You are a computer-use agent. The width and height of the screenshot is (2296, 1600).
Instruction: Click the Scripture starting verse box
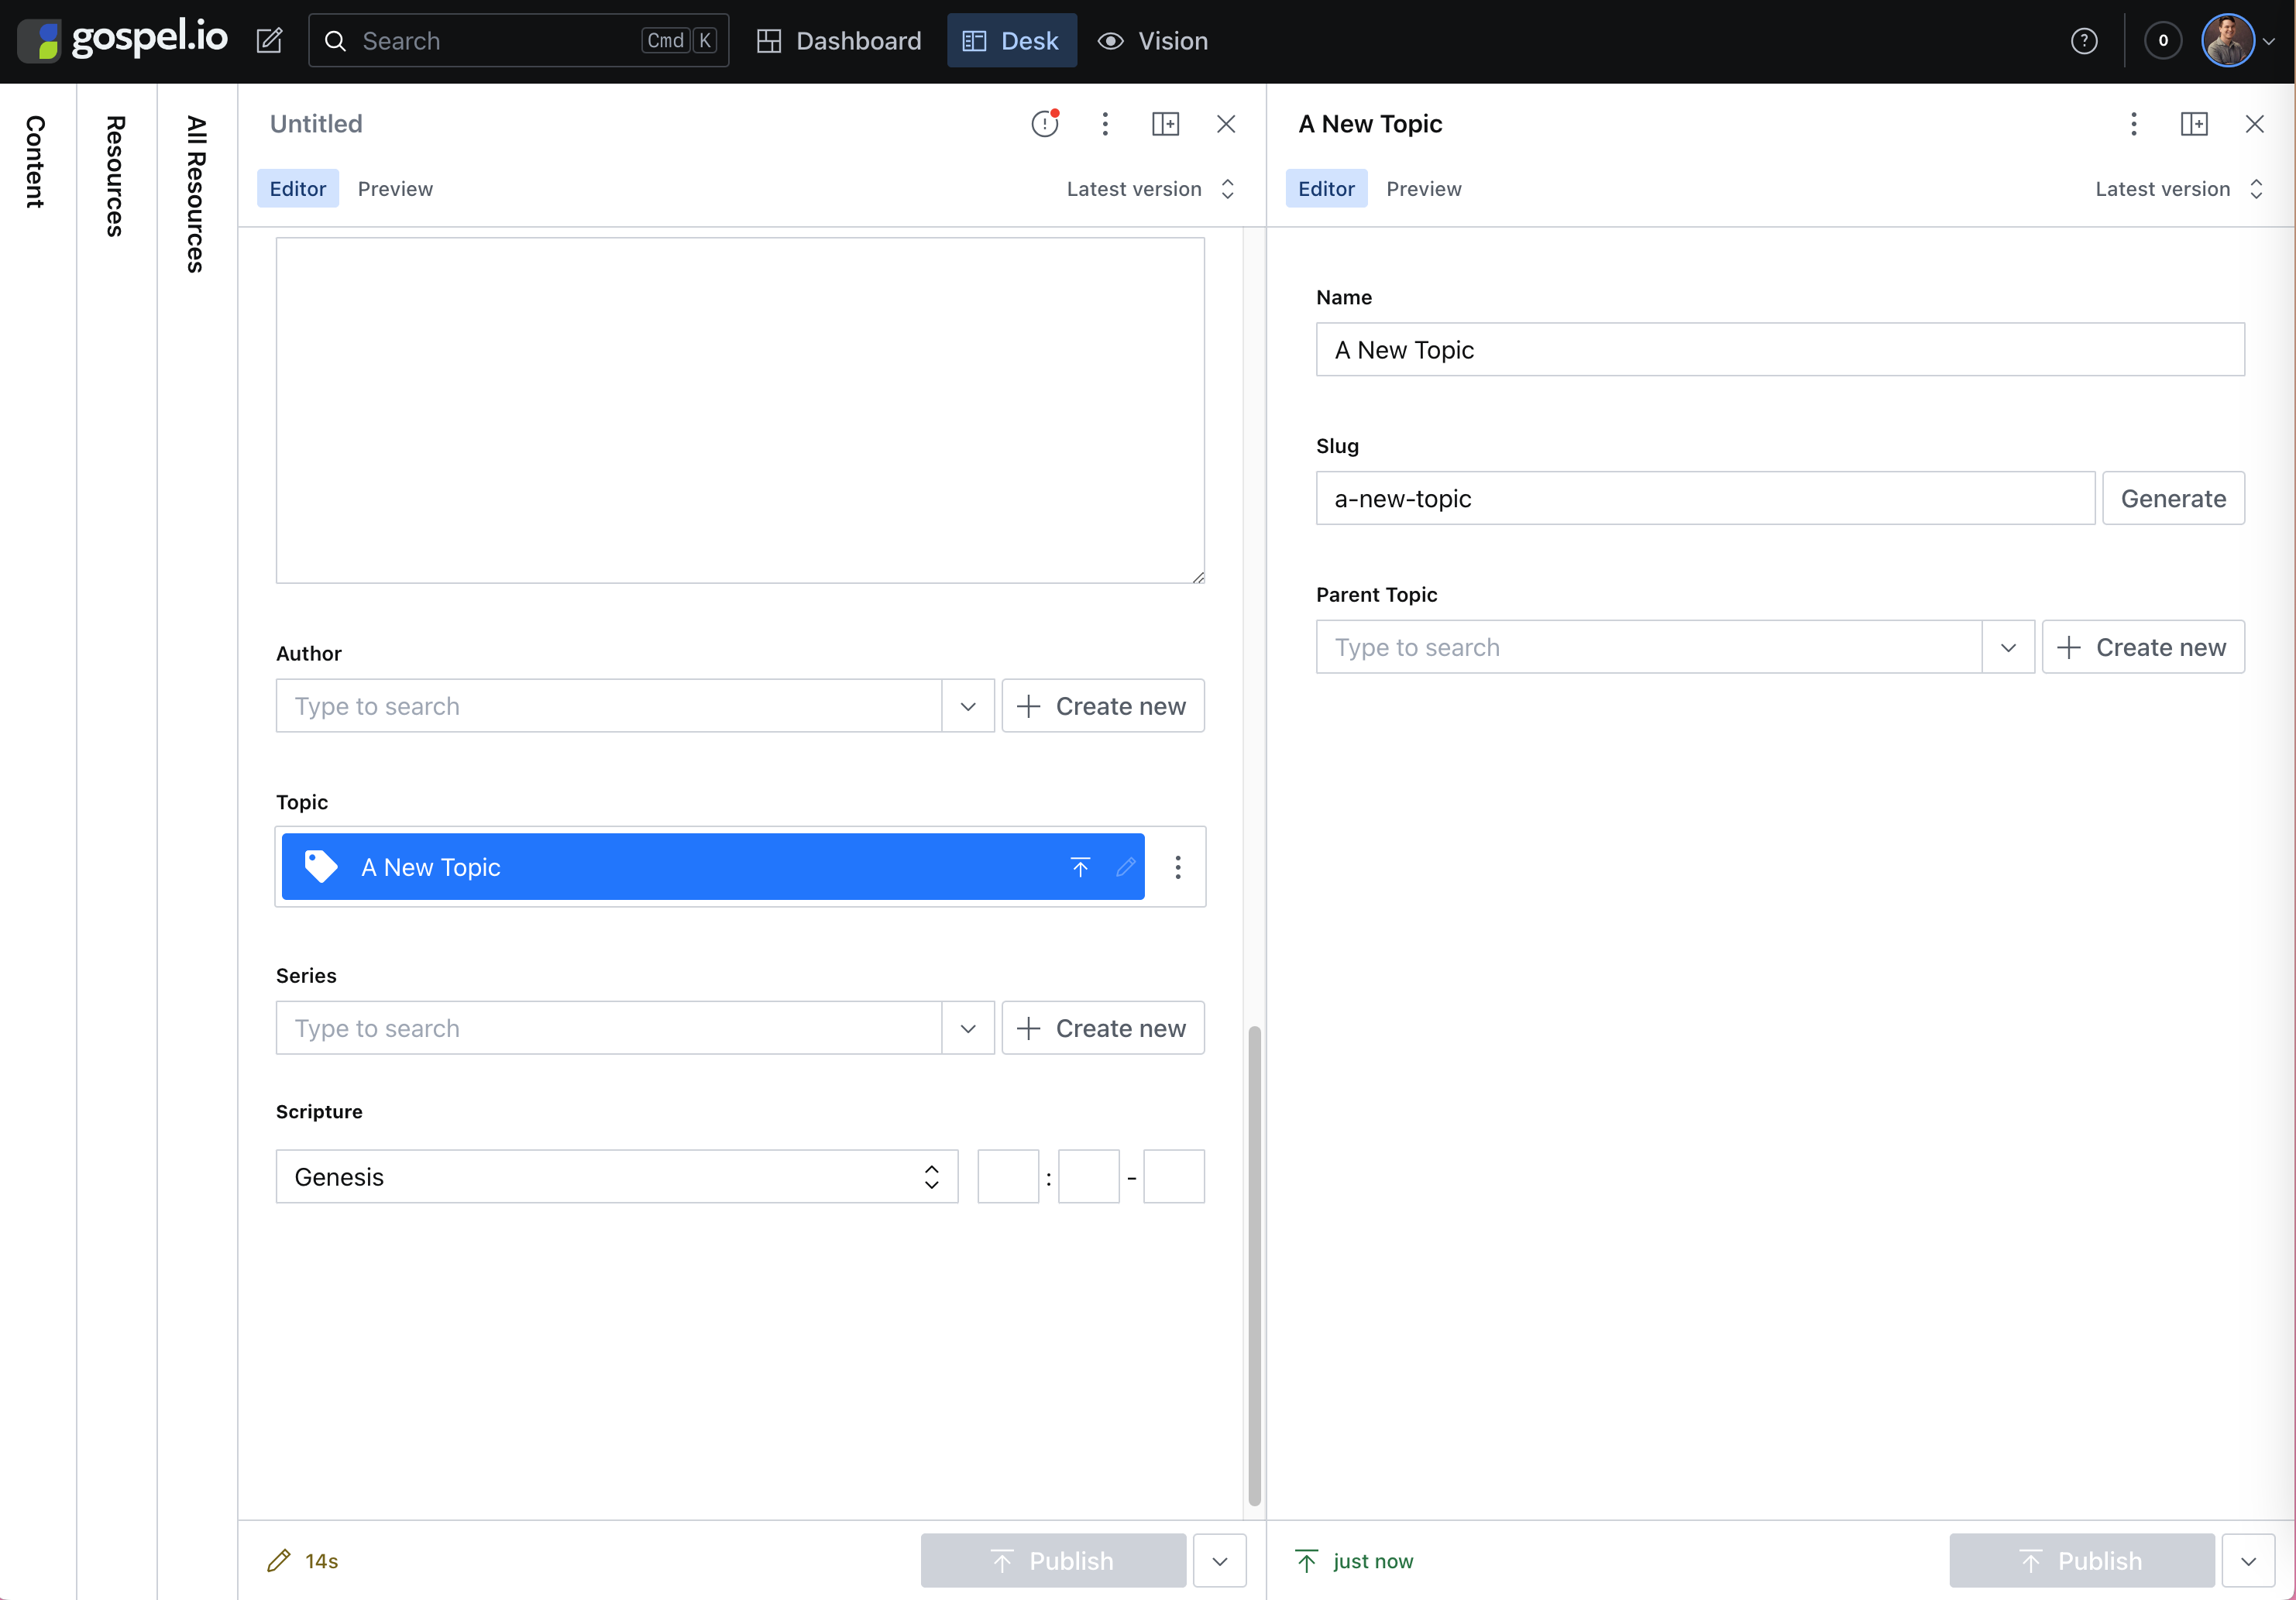pos(1089,1176)
